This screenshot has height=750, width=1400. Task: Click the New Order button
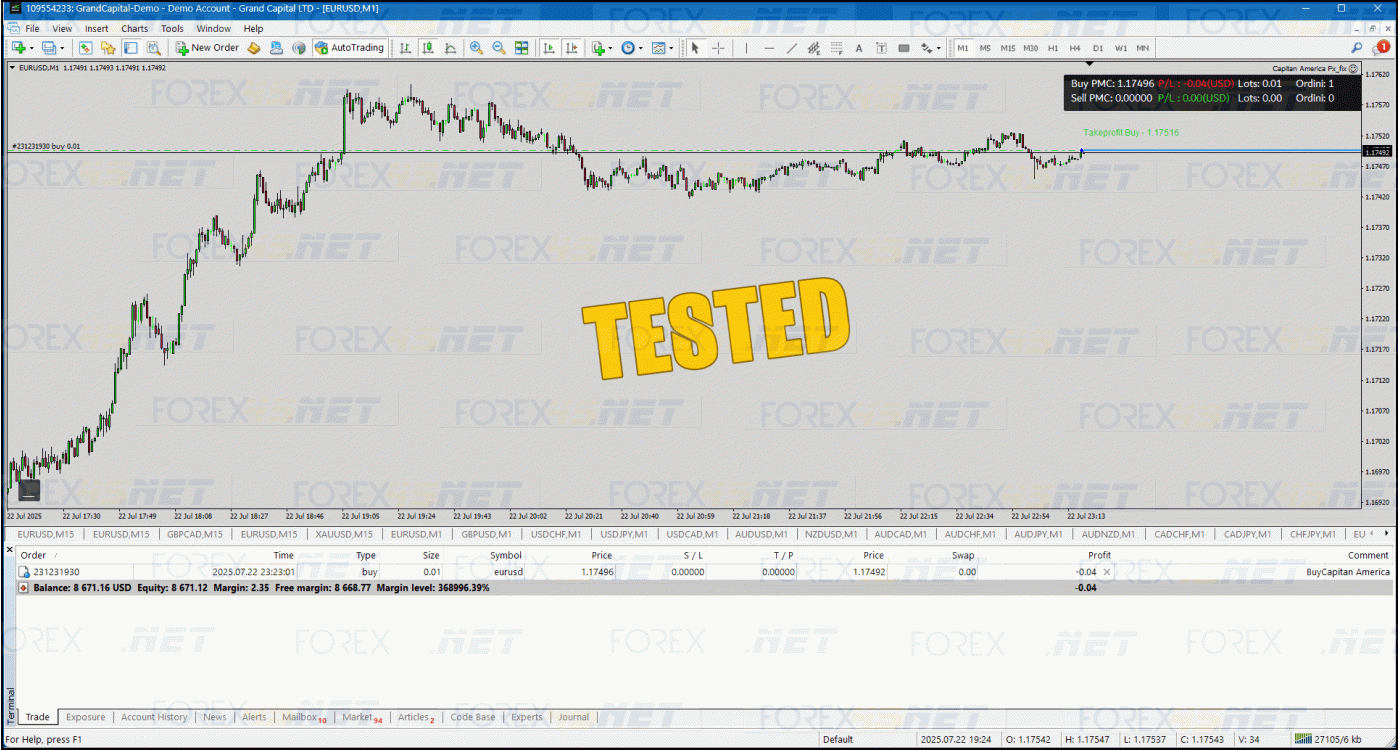click(207, 48)
